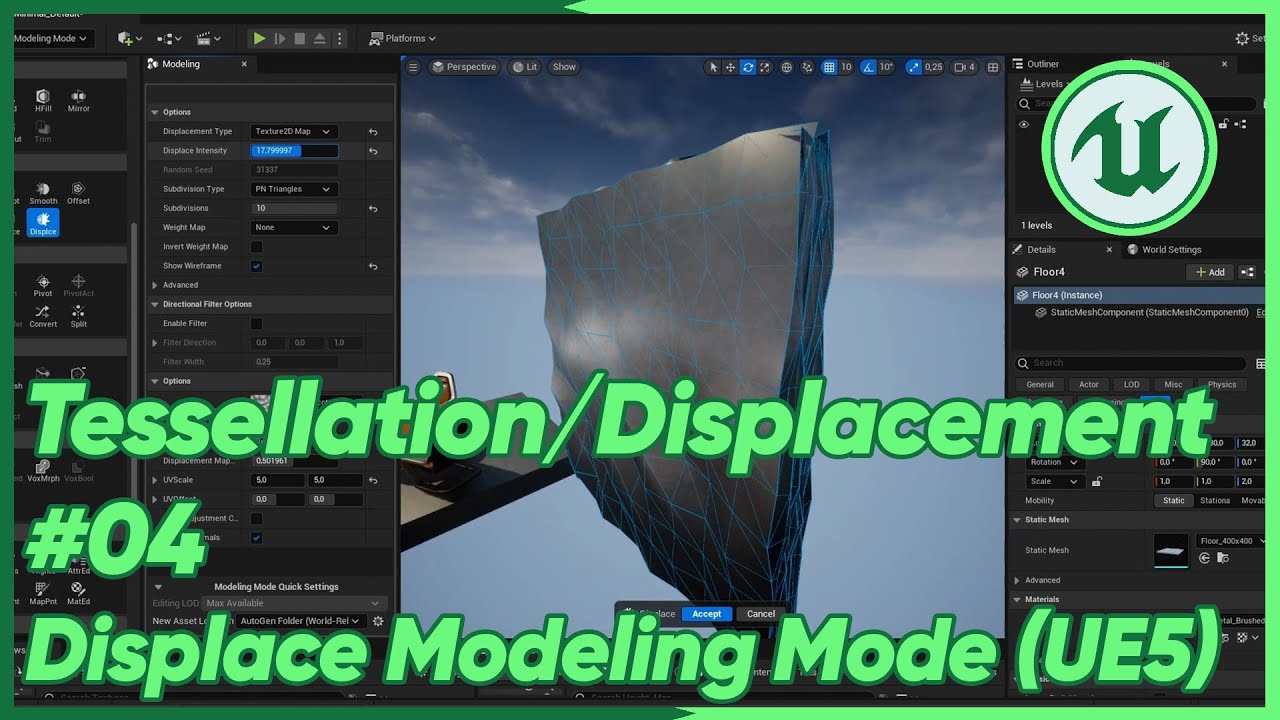Screen dimensions: 1280x720
Task: Open the viewport Show menu button
Action: 565,67
